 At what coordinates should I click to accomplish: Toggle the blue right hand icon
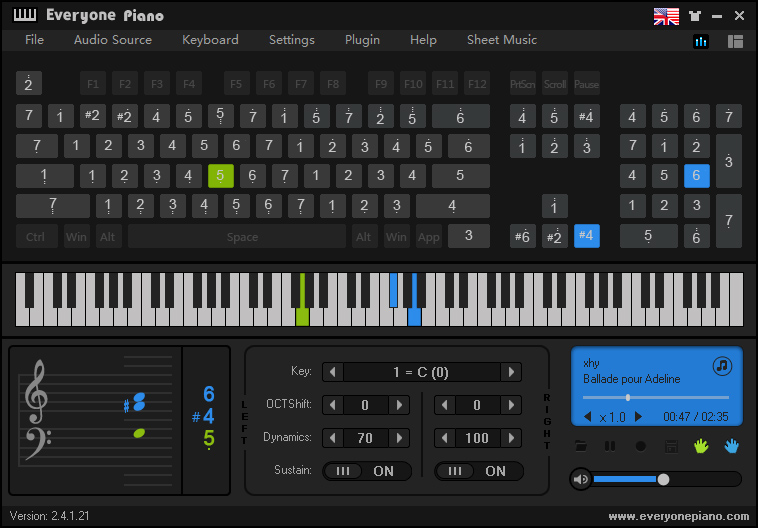(x=731, y=445)
